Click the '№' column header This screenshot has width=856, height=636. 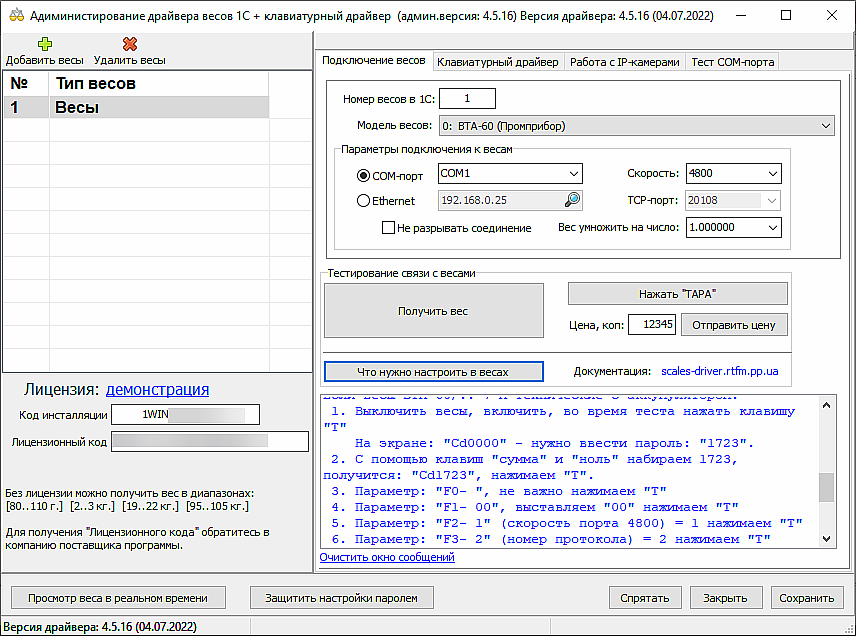coord(27,84)
